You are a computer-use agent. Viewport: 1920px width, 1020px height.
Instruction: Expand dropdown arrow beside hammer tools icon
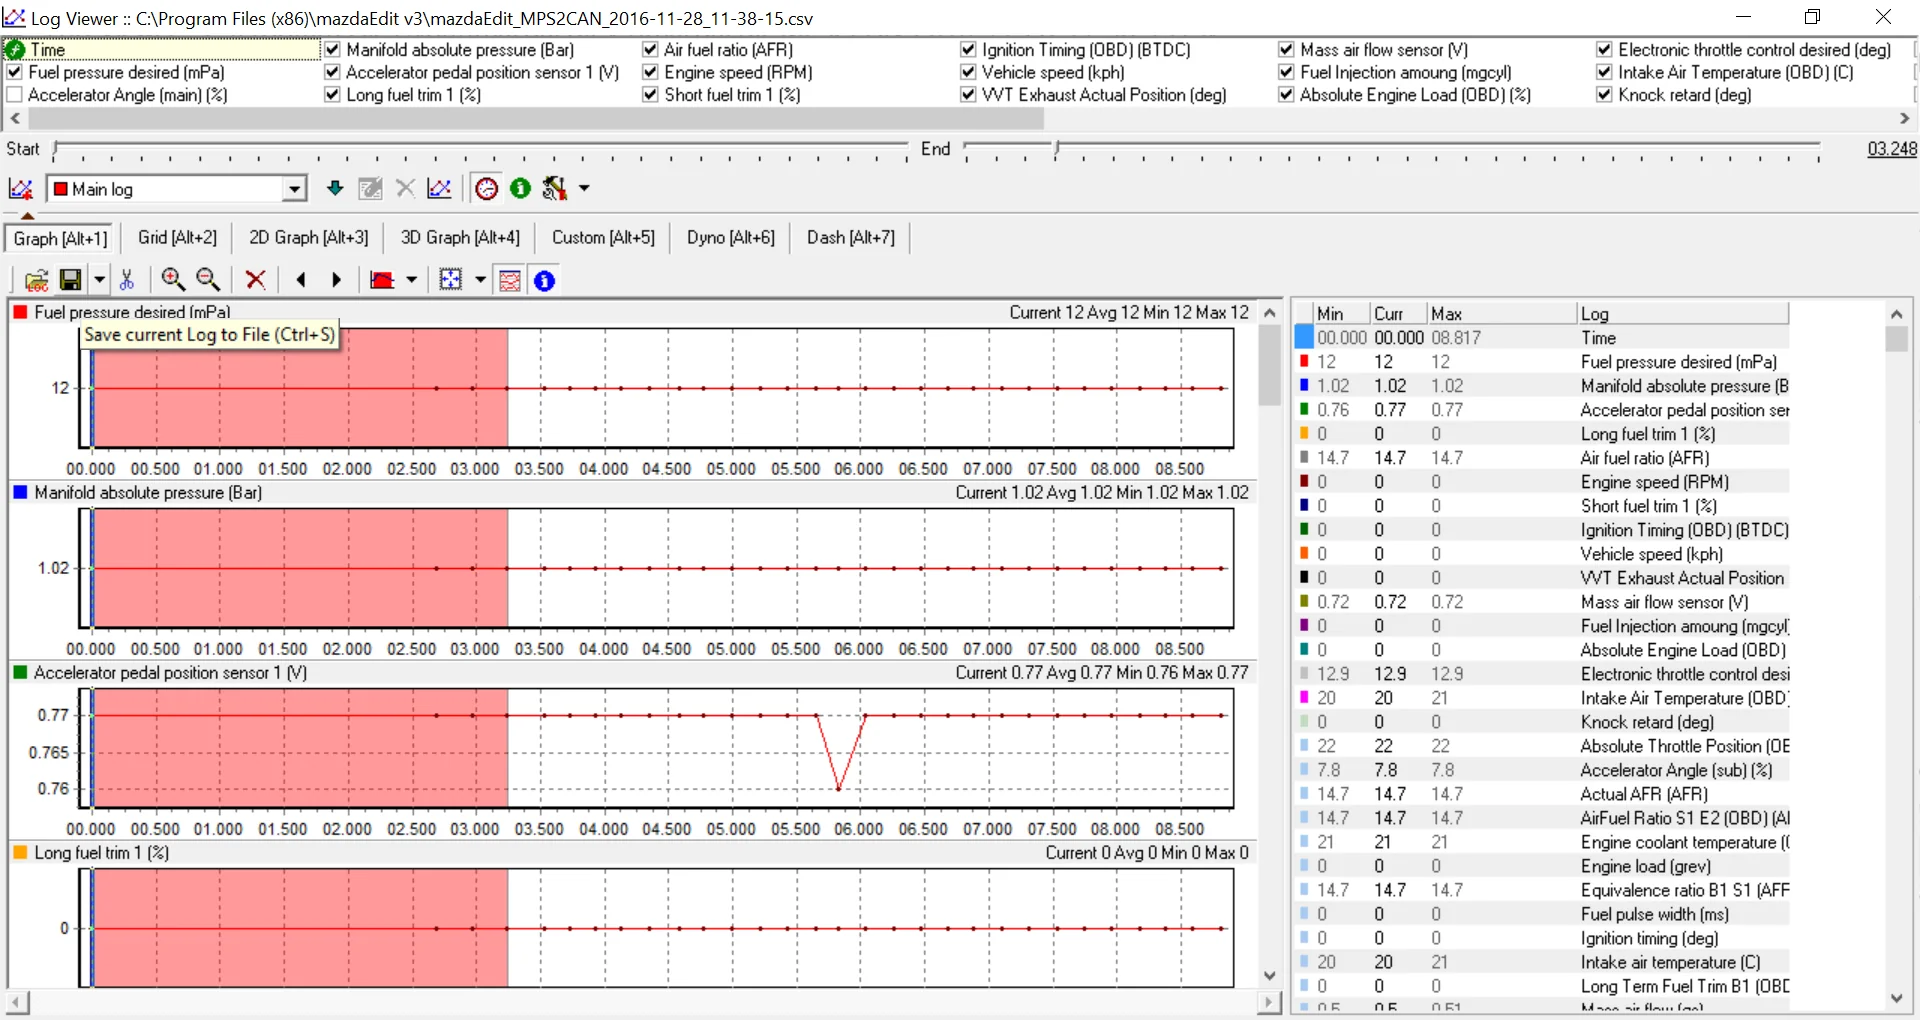tap(584, 188)
